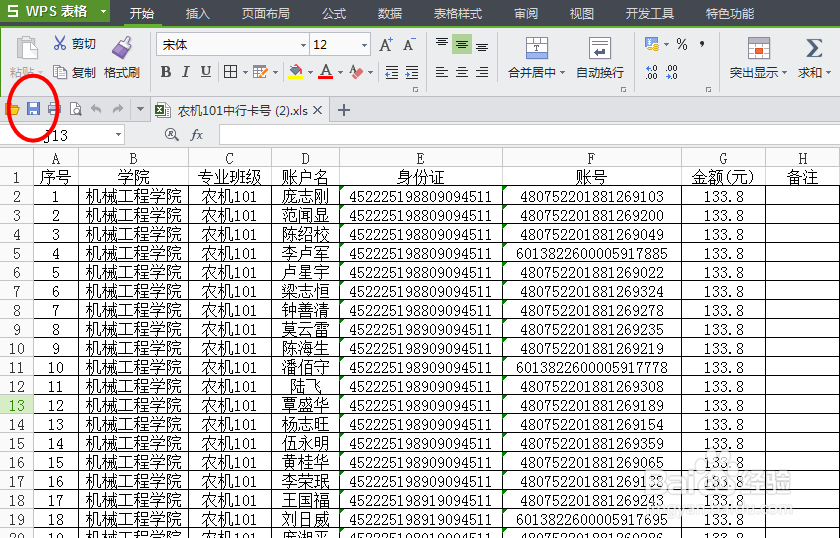This screenshot has width=840, height=538.
Task: Click in the formula bar input
Action: pyautogui.click(x=529, y=135)
